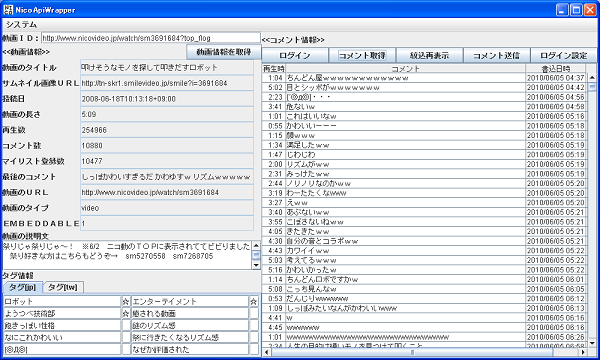
Task: Click the 癒される動画 tag cell
Action: tap(190, 313)
